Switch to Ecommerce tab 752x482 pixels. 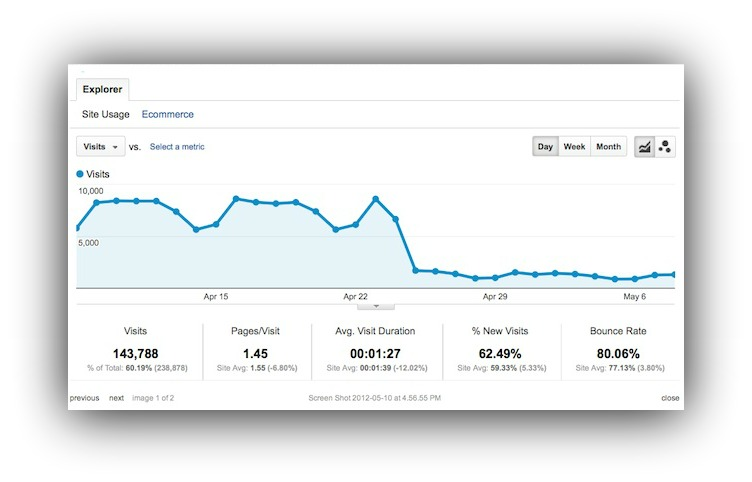tap(168, 114)
